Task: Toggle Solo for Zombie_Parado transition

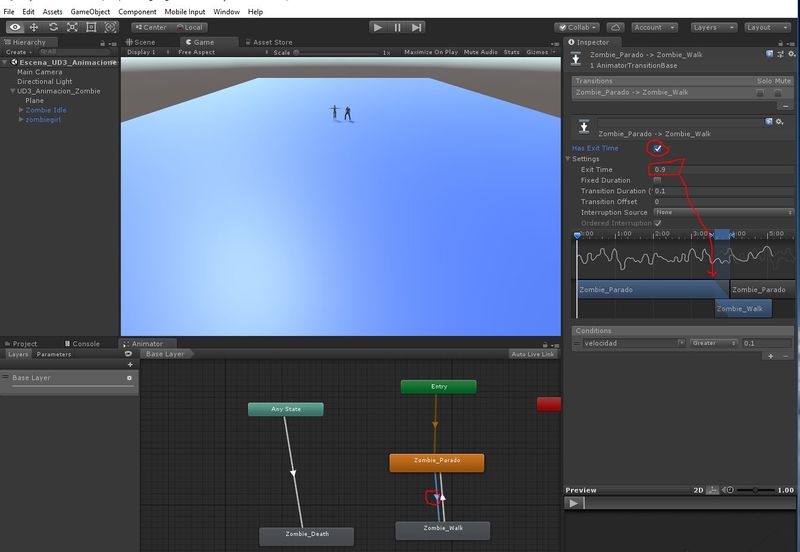Action: click(x=760, y=93)
